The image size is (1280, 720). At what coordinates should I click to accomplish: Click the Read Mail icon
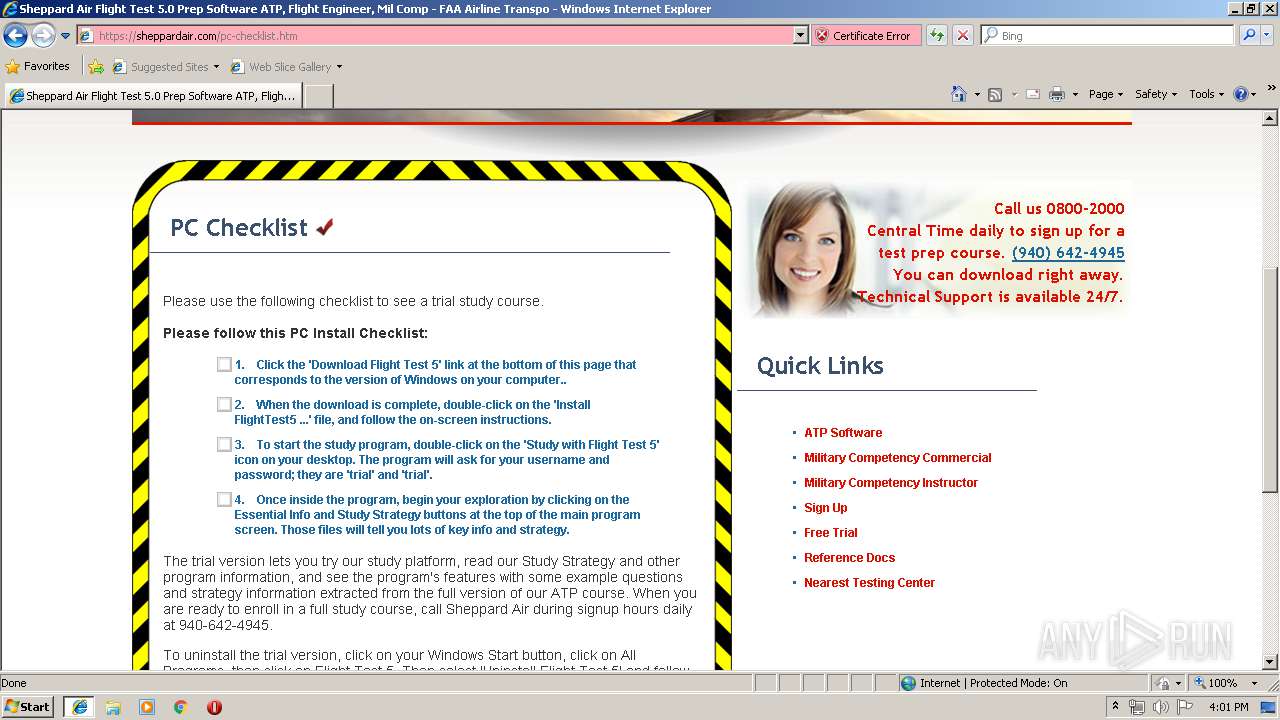1033,94
